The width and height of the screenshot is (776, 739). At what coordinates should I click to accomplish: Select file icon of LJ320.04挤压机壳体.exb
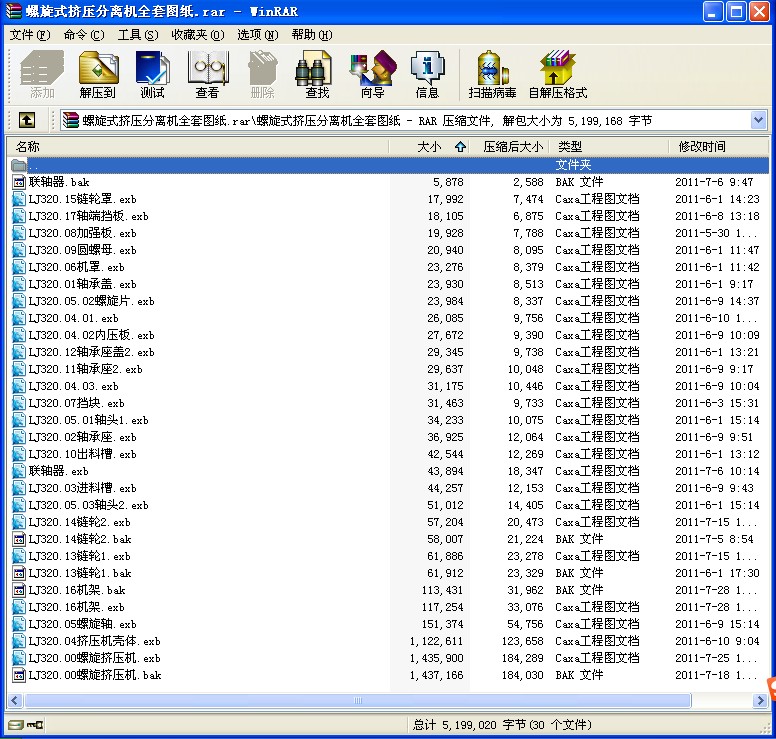(x=19, y=641)
